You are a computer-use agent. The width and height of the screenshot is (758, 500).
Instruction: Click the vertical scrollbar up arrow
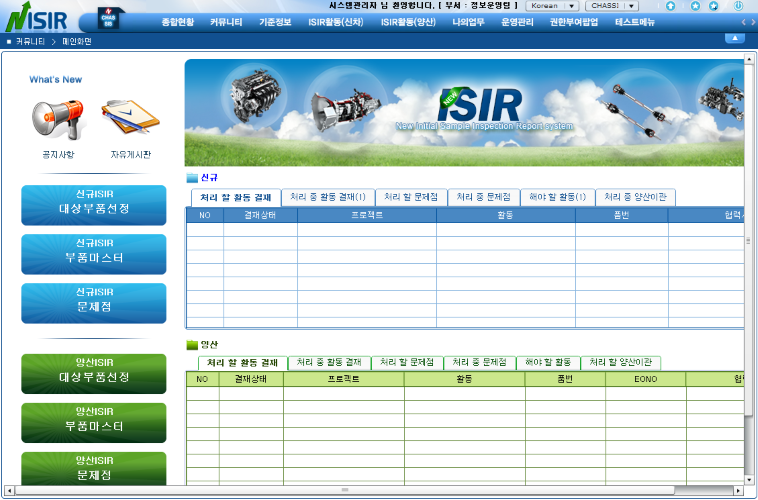click(x=750, y=59)
